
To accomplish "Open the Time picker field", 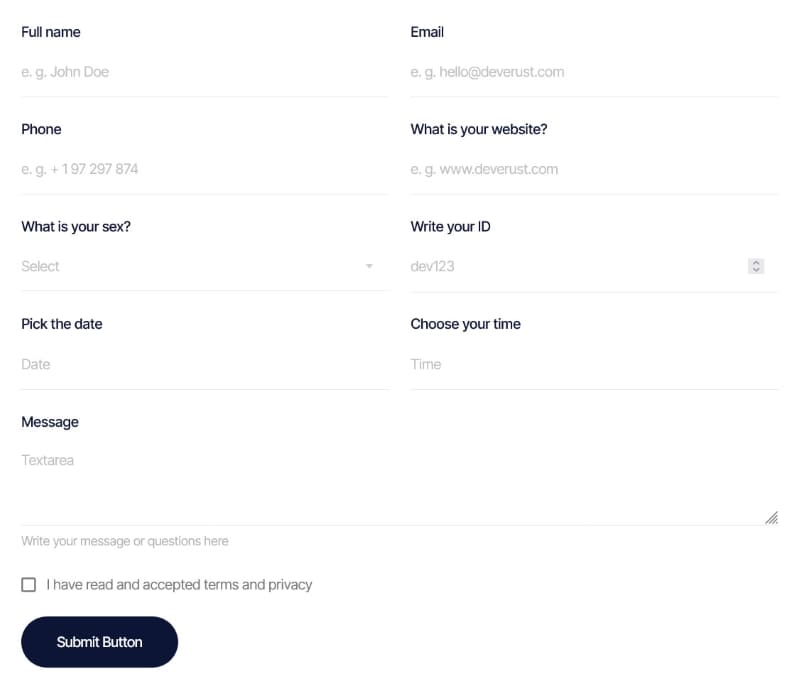I will (594, 364).
